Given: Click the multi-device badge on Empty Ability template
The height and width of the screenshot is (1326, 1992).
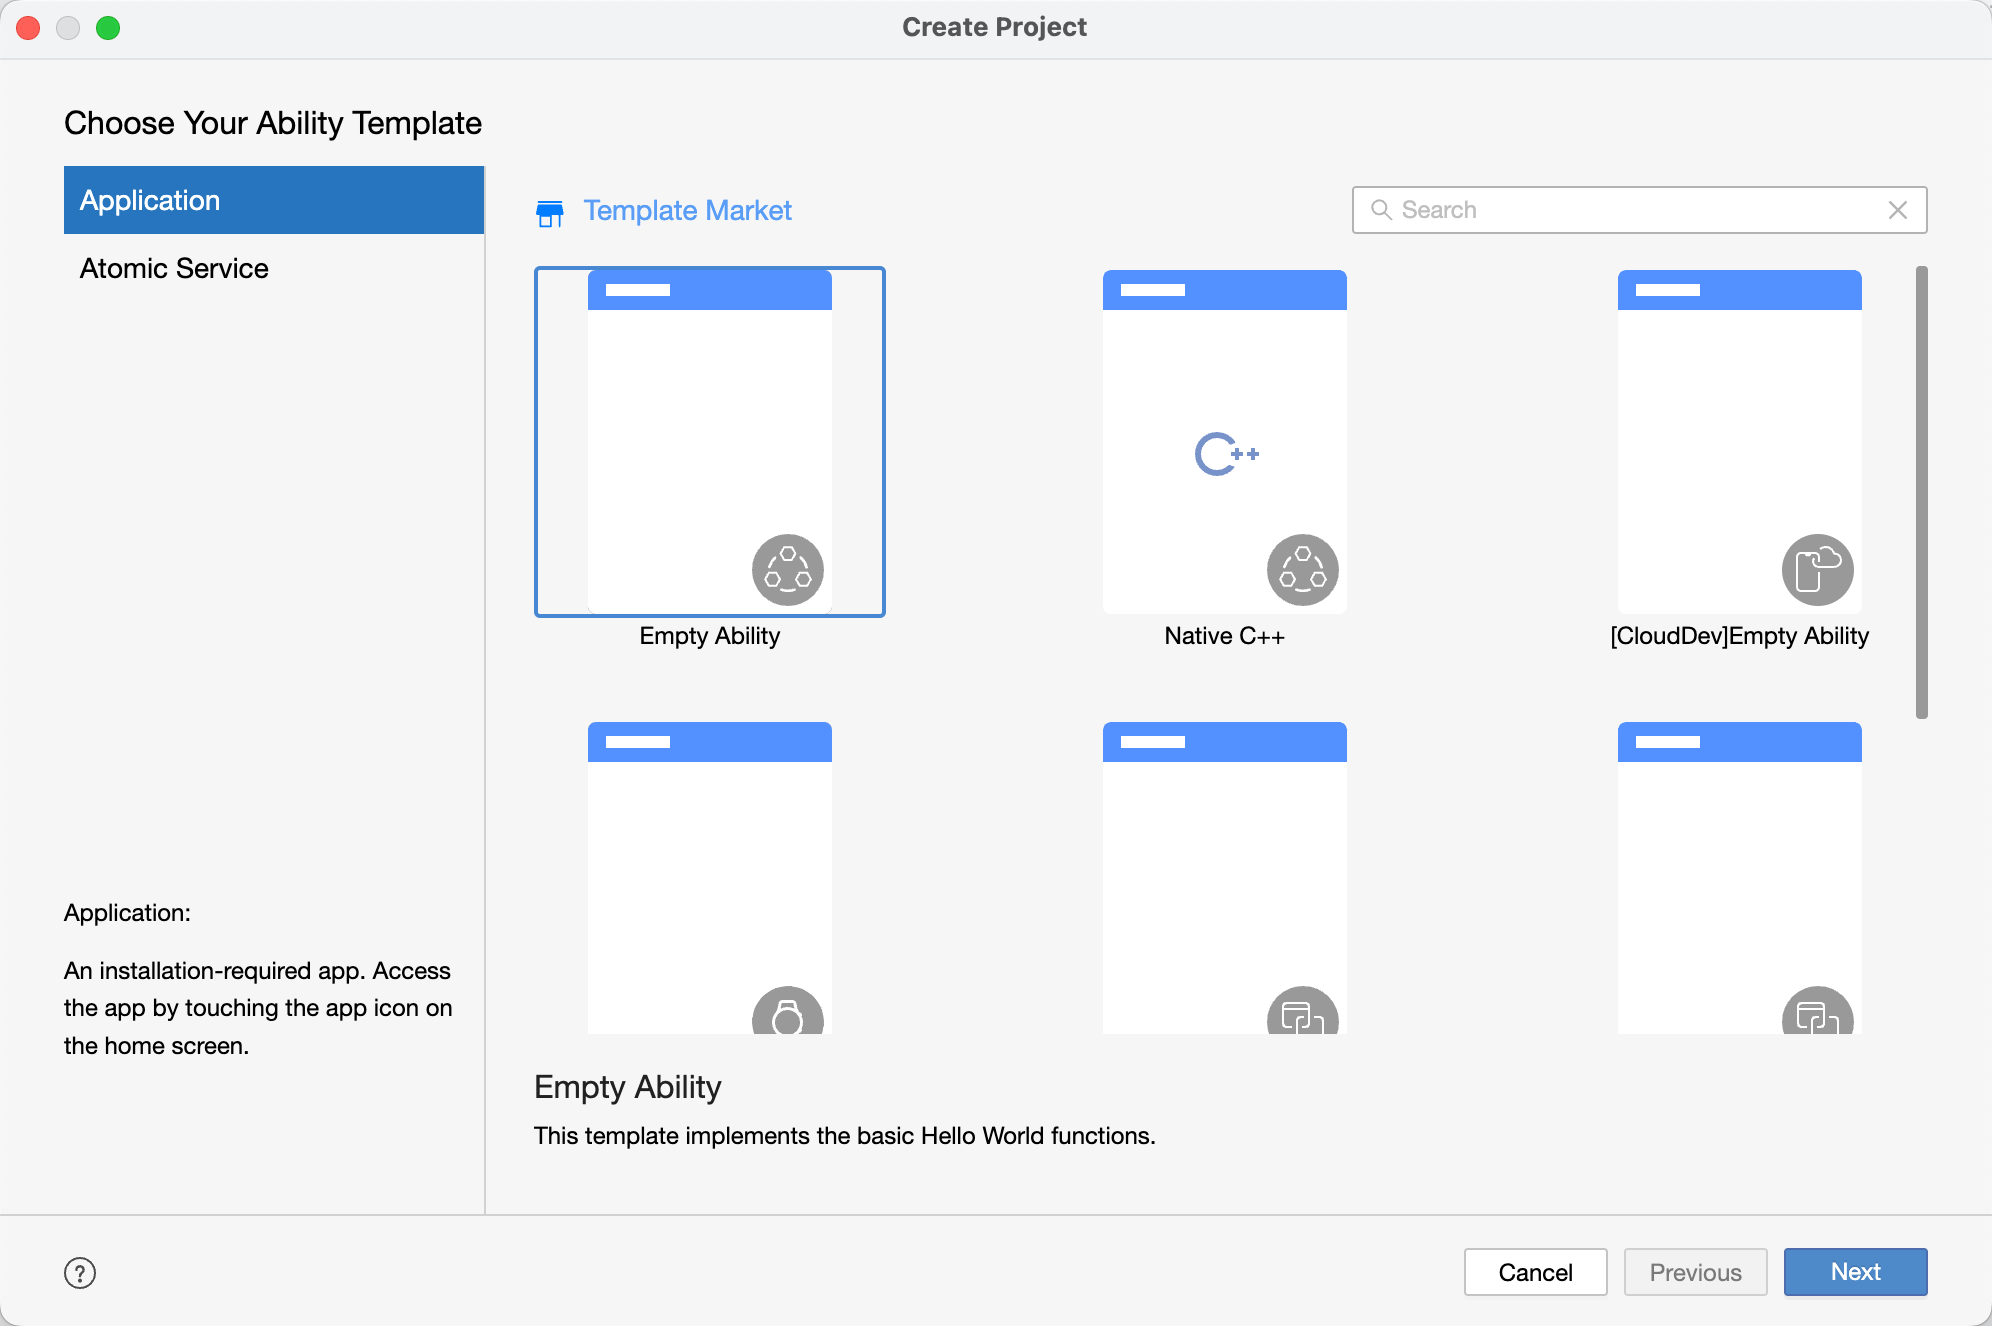Looking at the screenshot, I should [787, 570].
